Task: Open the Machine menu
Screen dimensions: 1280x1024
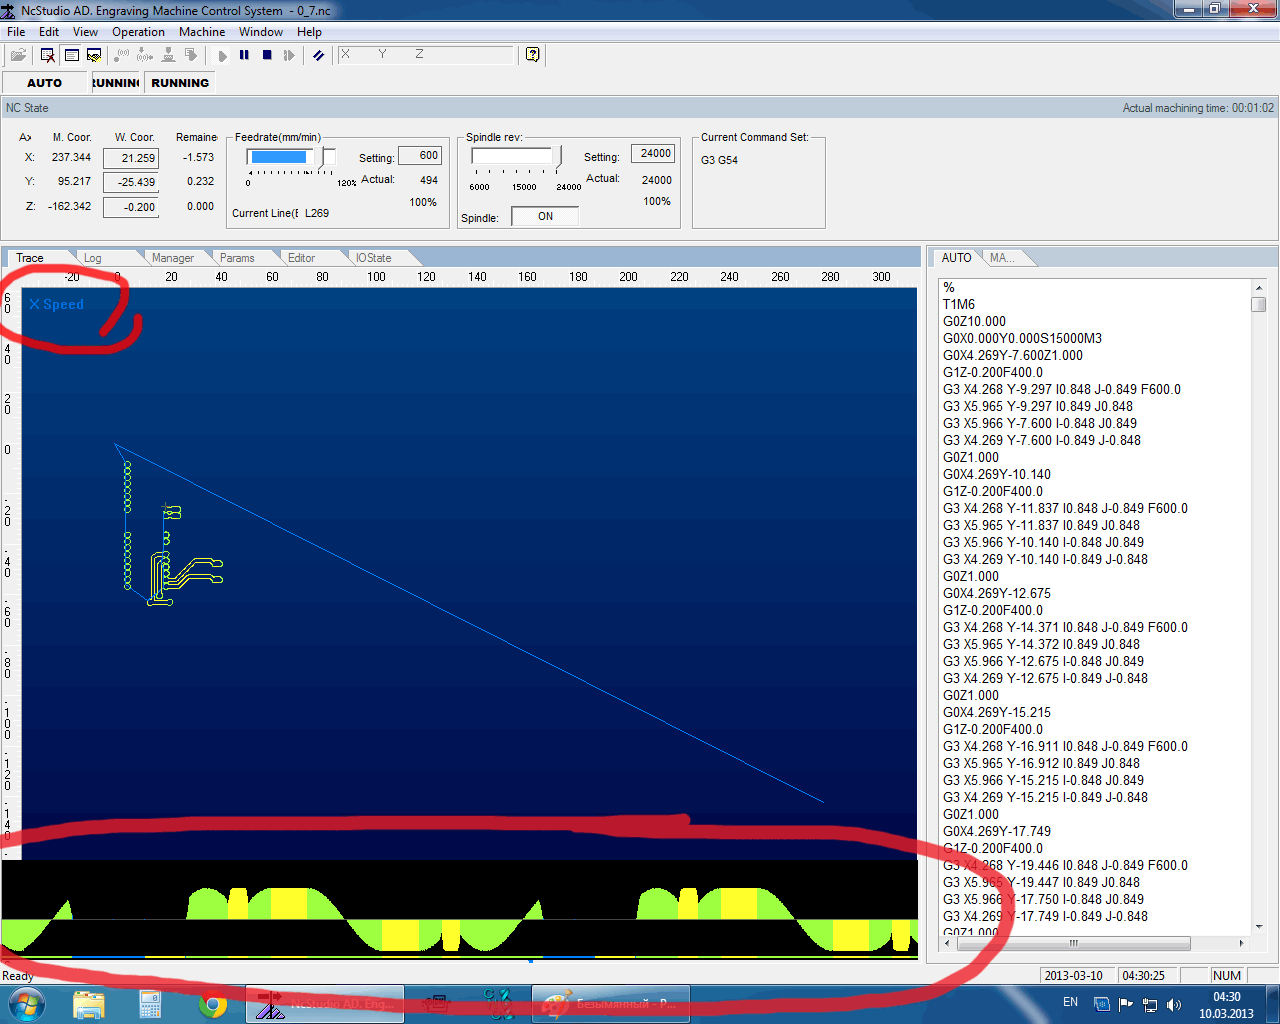Action: pyautogui.click(x=202, y=32)
